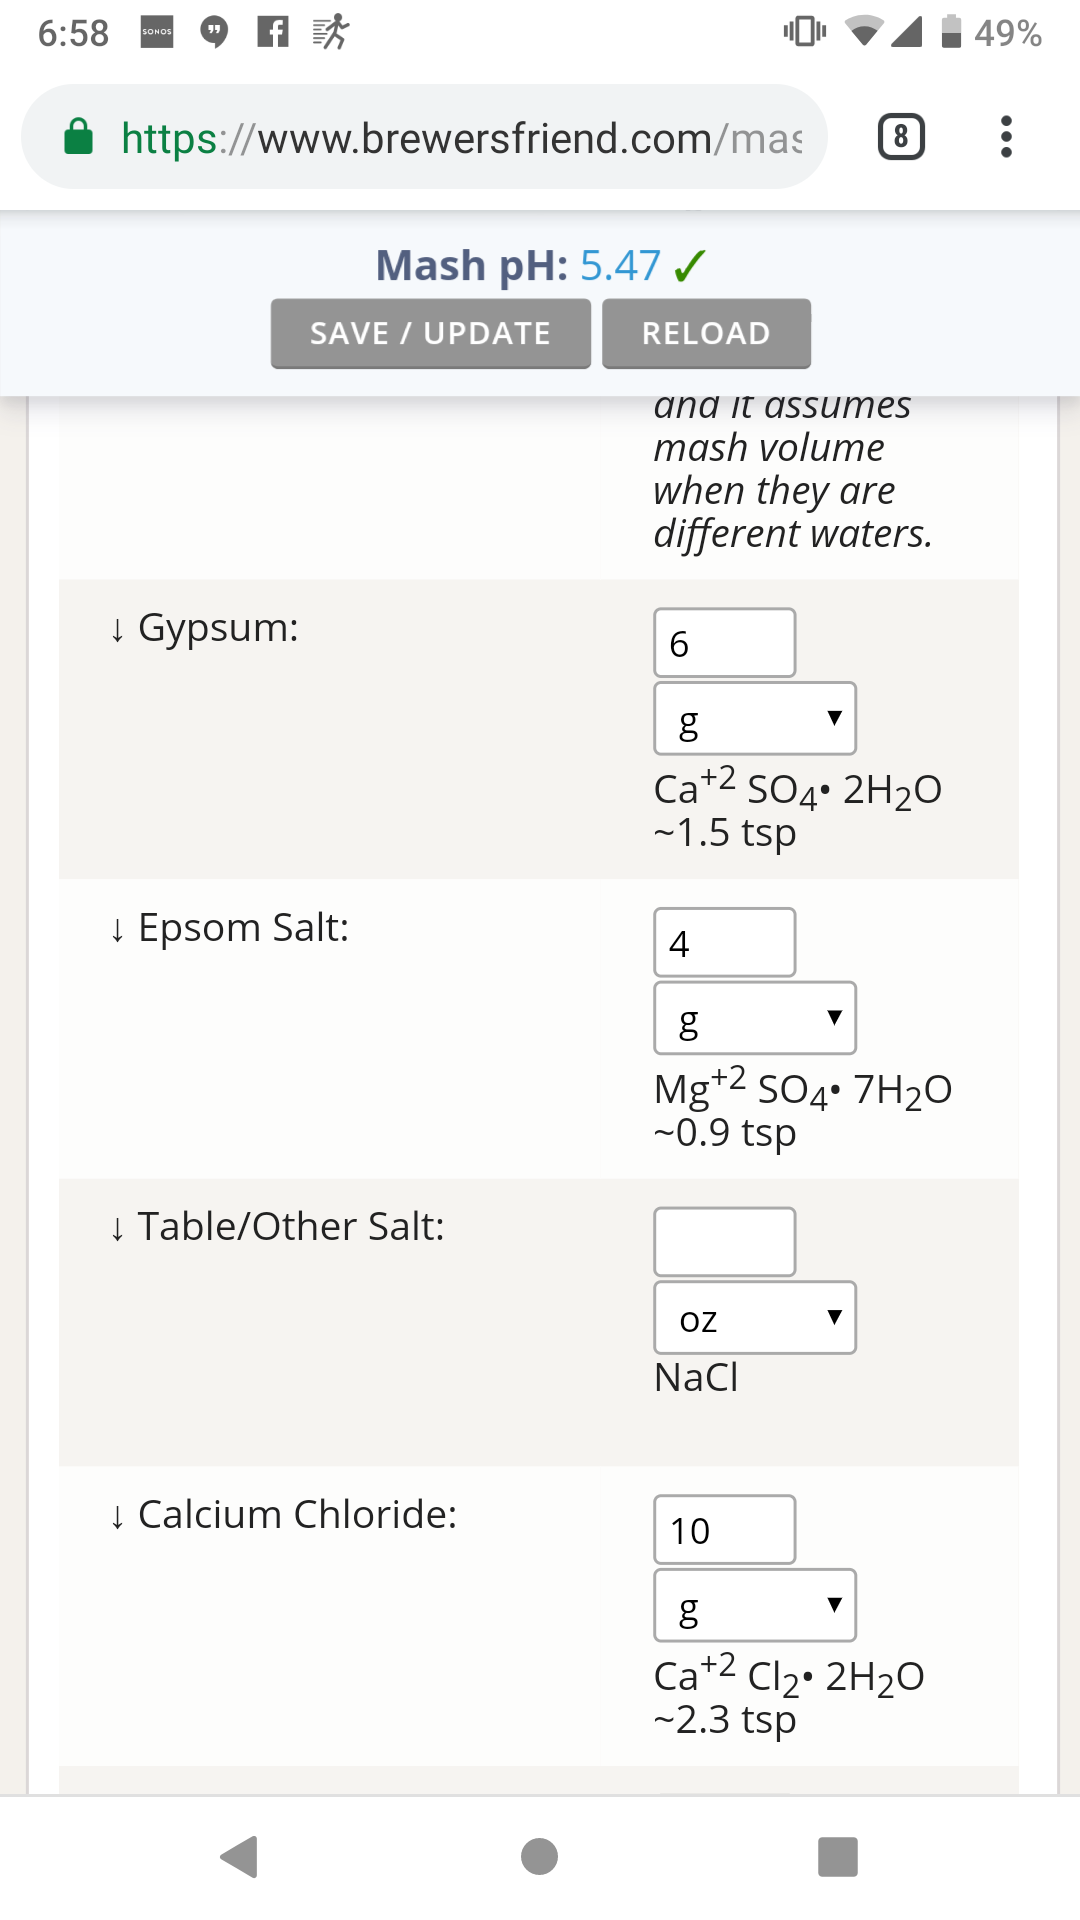The height and width of the screenshot is (1920, 1080).
Task: Open the Gypsum unit dropdown
Action: coord(755,719)
